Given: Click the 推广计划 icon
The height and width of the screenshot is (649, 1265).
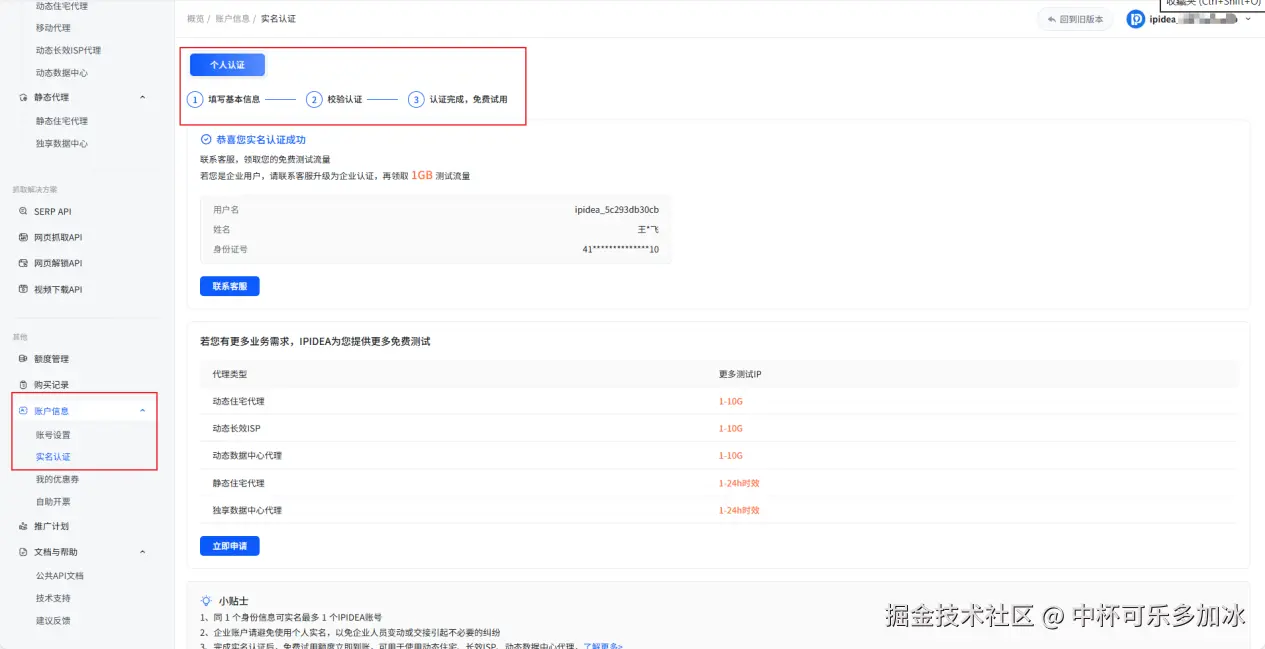Looking at the screenshot, I should click(x=24, y=526).
